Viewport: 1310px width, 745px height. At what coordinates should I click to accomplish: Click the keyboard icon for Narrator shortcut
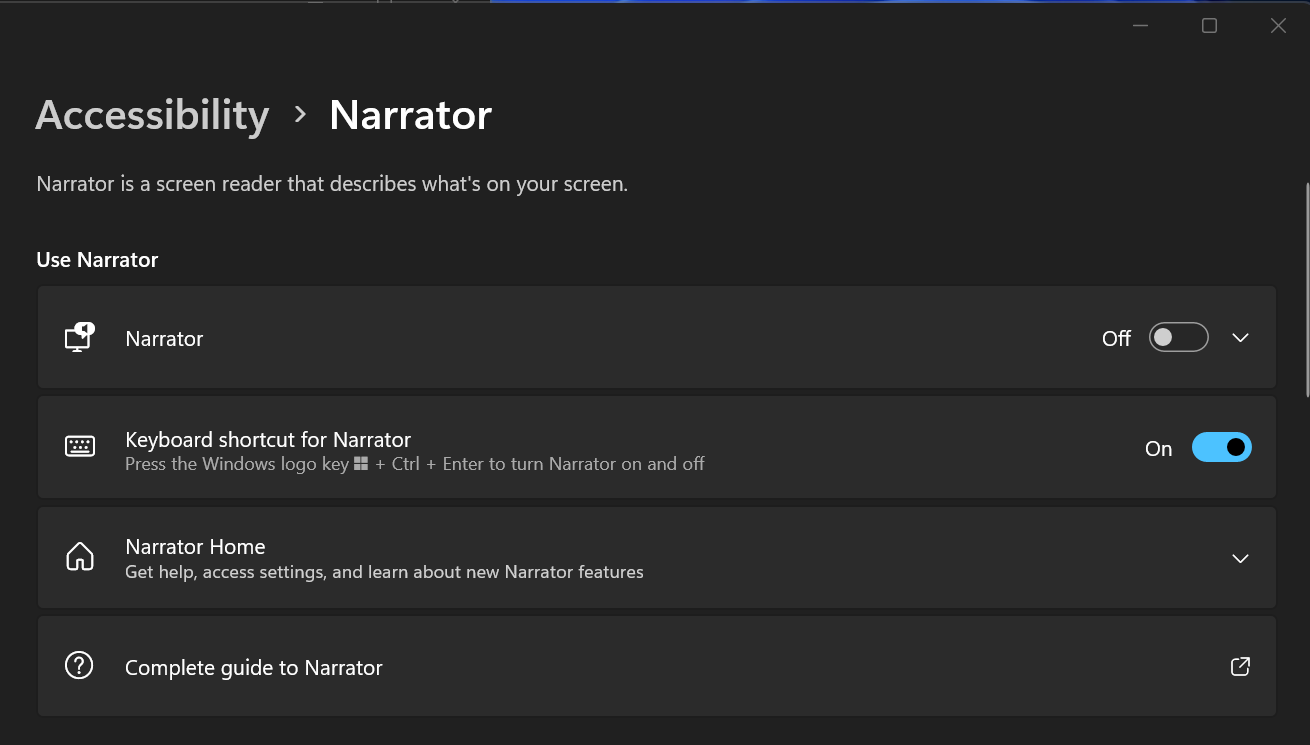79,447
